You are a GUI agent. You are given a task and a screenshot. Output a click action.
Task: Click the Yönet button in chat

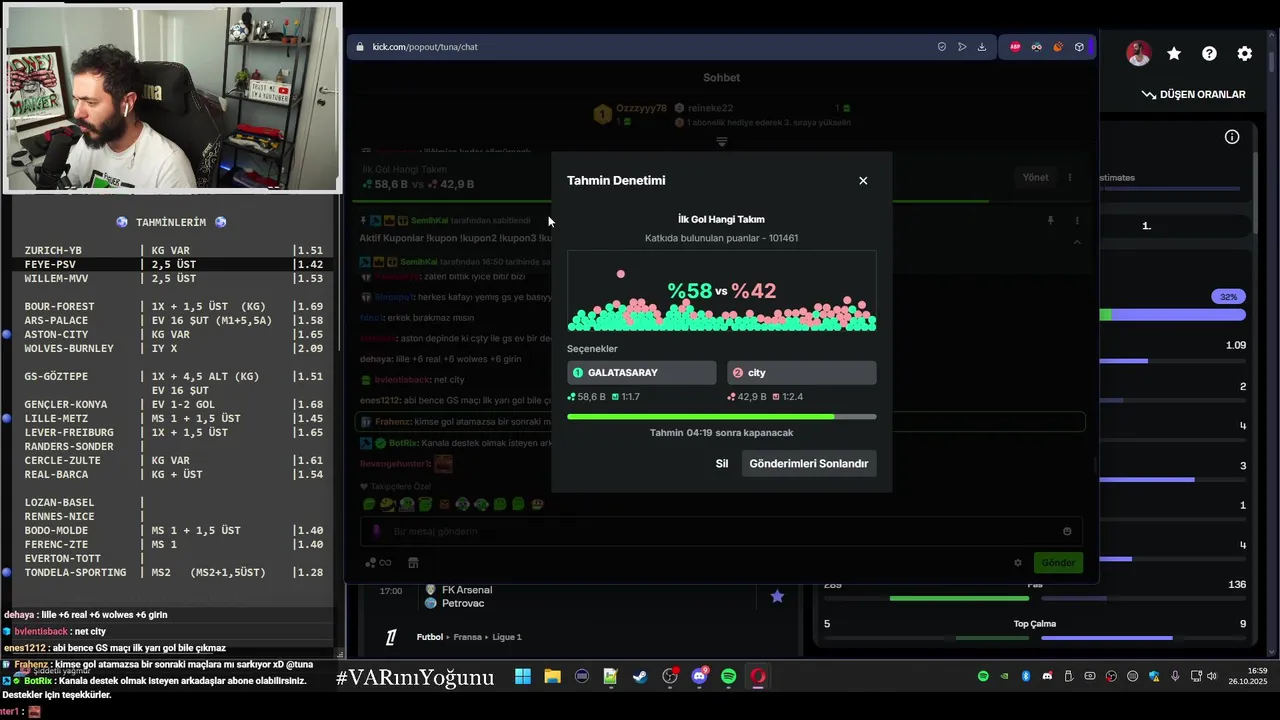[x=1035, y=177]
